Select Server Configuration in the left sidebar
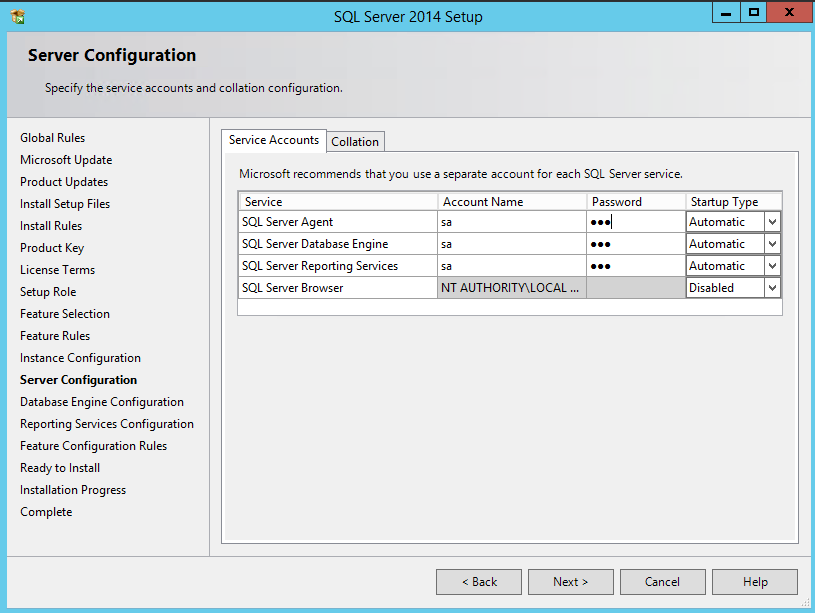The width and height of the screenshot is (815, 613). (78, 379)
